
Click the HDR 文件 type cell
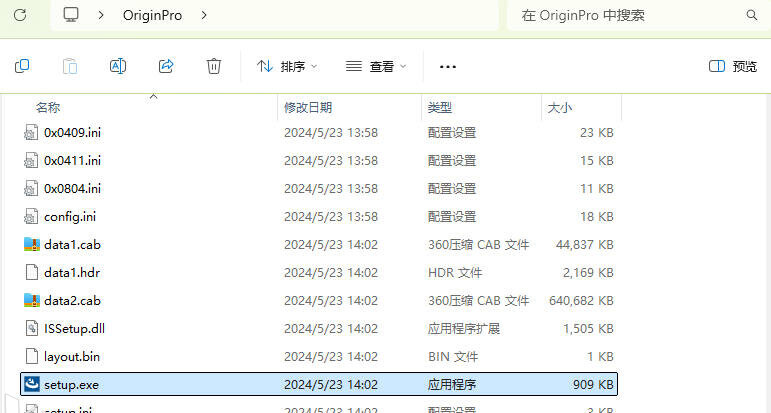(x=455, y=273)
